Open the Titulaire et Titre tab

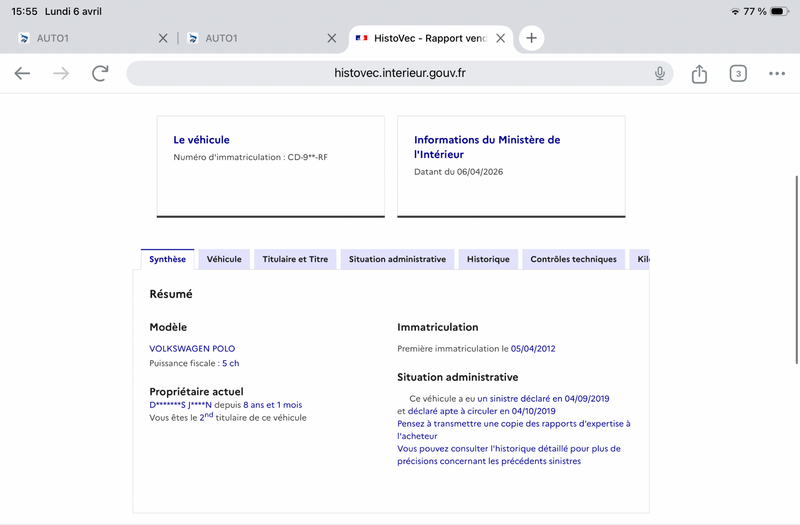point(295,259)
